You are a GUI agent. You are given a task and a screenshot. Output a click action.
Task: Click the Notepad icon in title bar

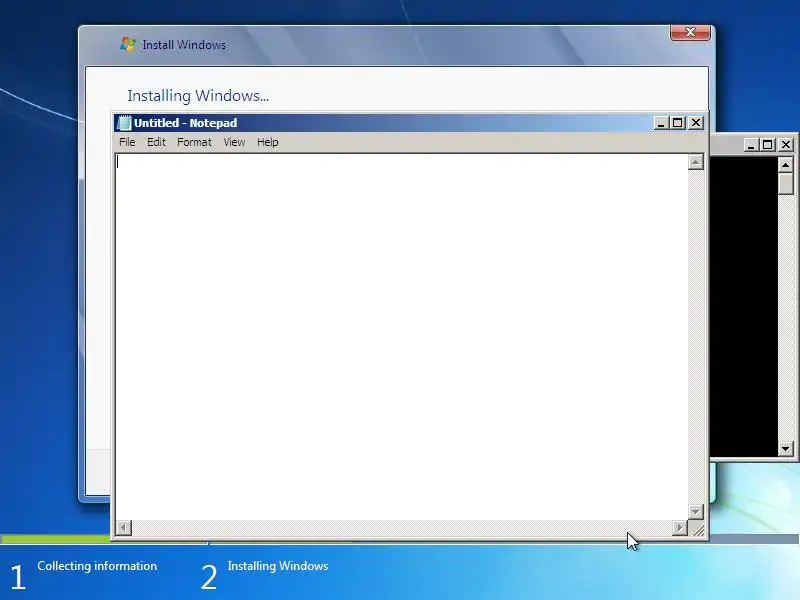(x=124, y=123)
